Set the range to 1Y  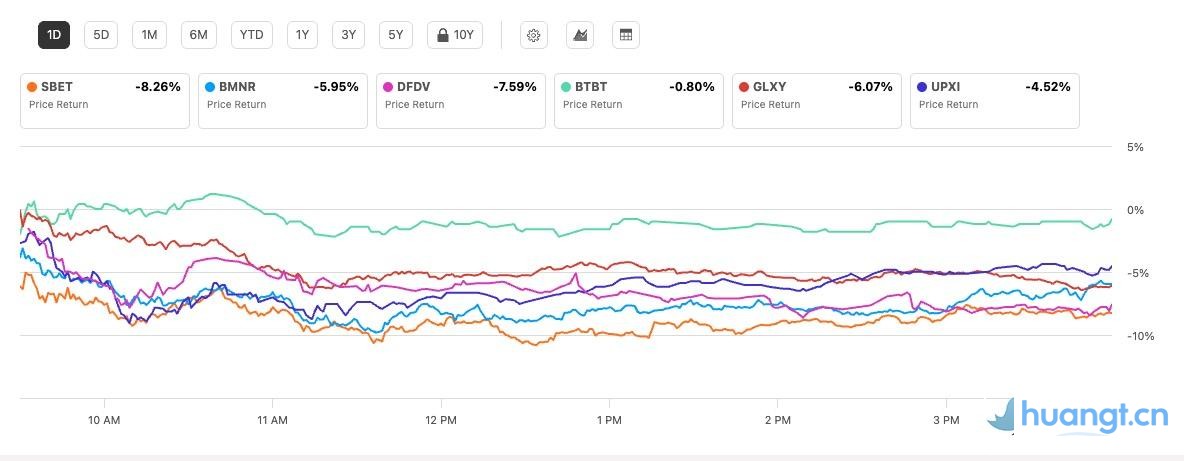click(302, 35)
